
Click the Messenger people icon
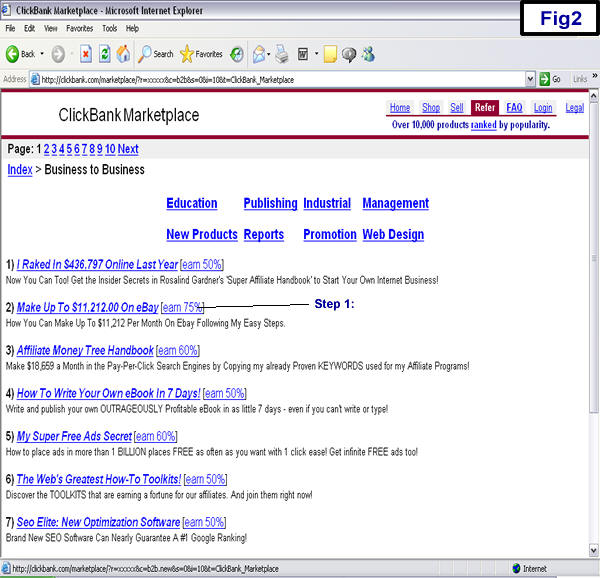(x=368, y=54)
